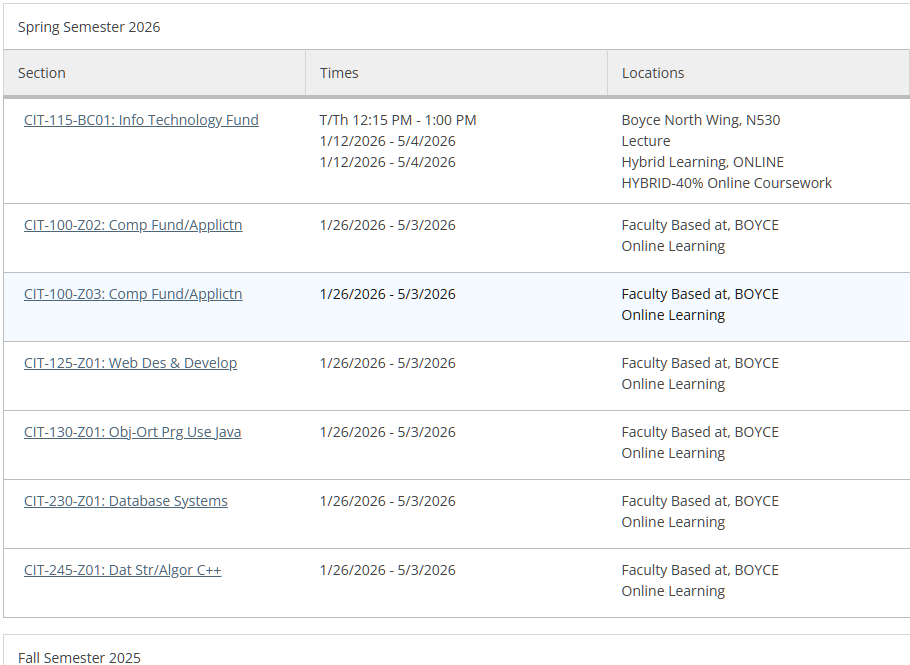The image size is (910, 665).
Task: Click the Hybrid Learning, ONLINE text
Action: [702, 162]
